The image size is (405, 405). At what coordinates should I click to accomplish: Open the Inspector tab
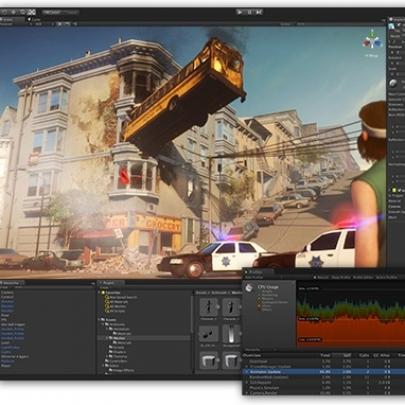397,20
